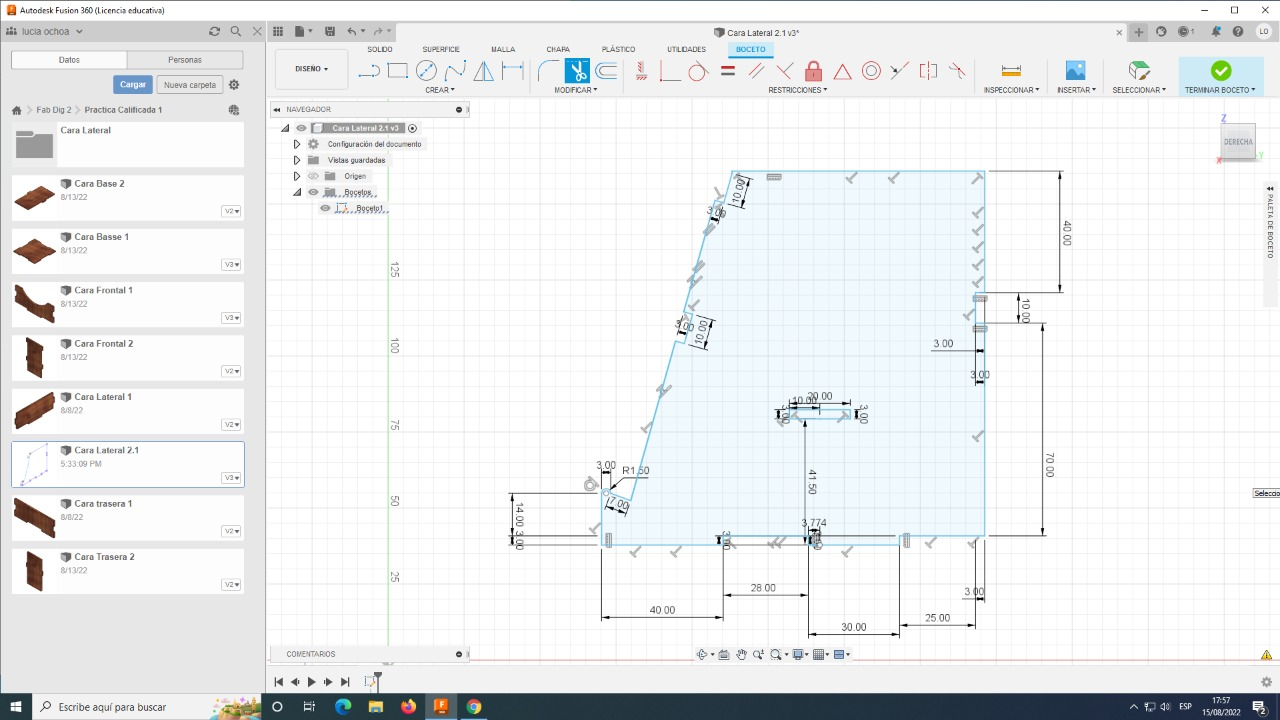This screenshot has height=720, width=1280.
Task: Switch to the UTILIDADES tab
Action: tap(686, 49)
